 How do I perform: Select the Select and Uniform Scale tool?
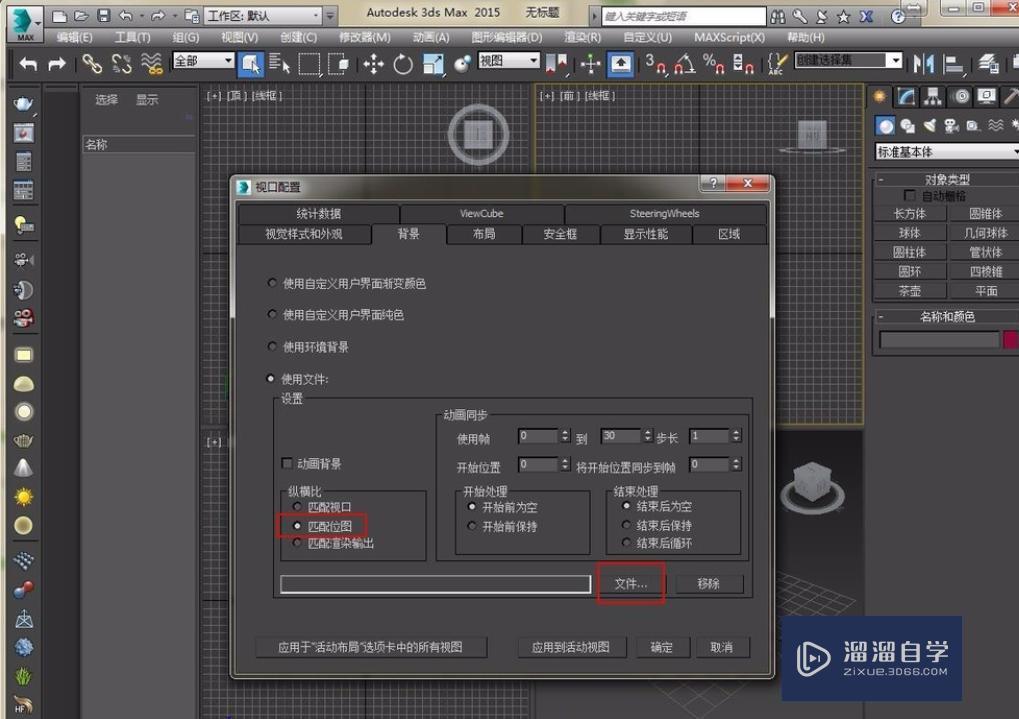coord(434,64)
